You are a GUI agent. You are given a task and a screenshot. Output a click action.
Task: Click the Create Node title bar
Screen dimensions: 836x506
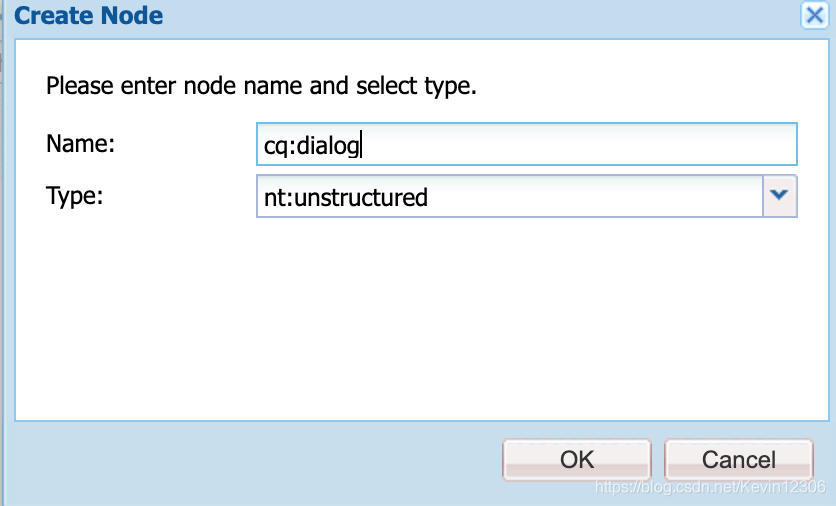click(405, 16)
